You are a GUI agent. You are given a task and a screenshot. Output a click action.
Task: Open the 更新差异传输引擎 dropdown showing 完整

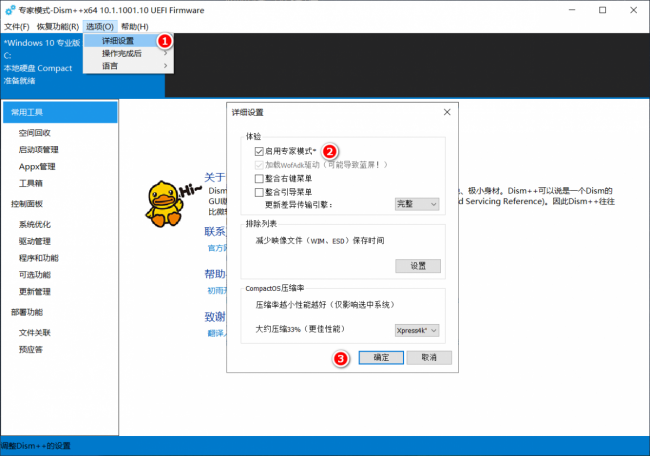pos(417,204)
